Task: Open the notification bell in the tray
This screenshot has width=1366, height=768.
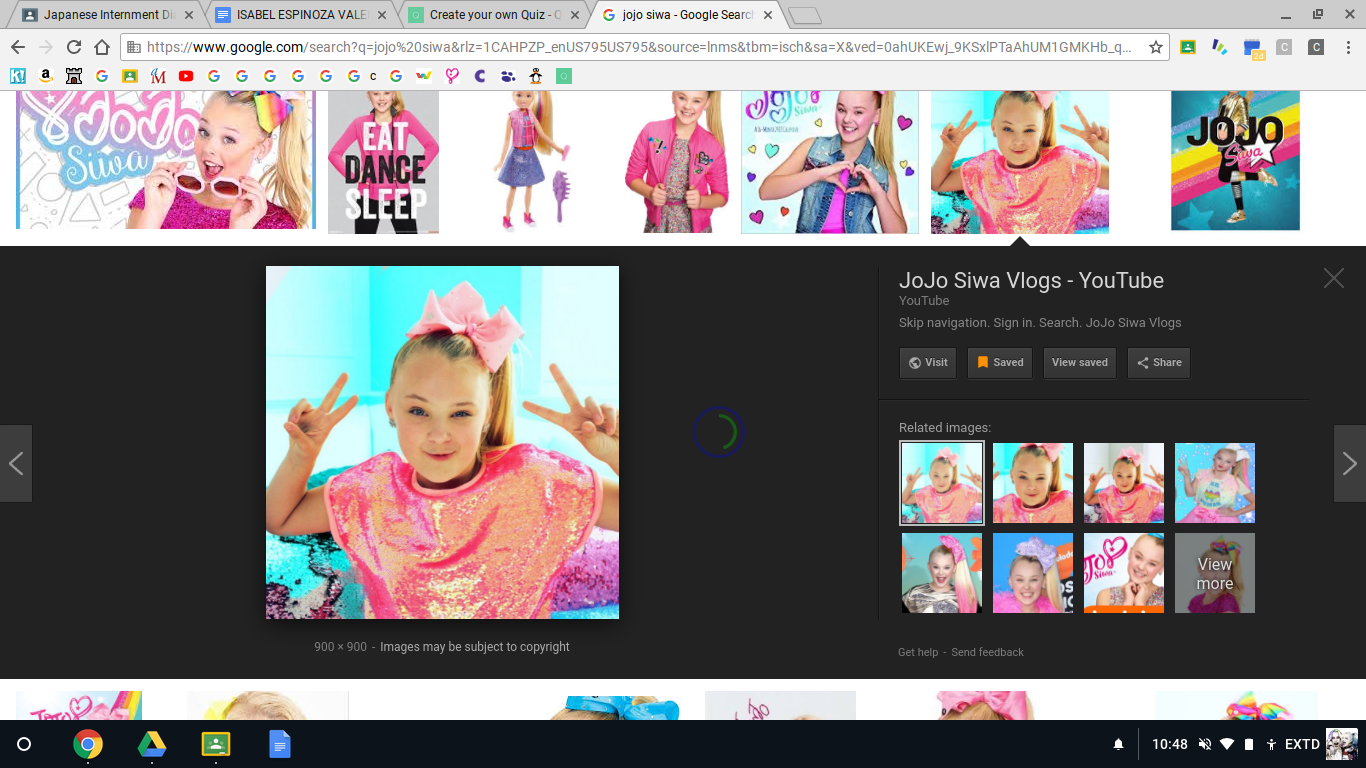Action: point(1118,745)
